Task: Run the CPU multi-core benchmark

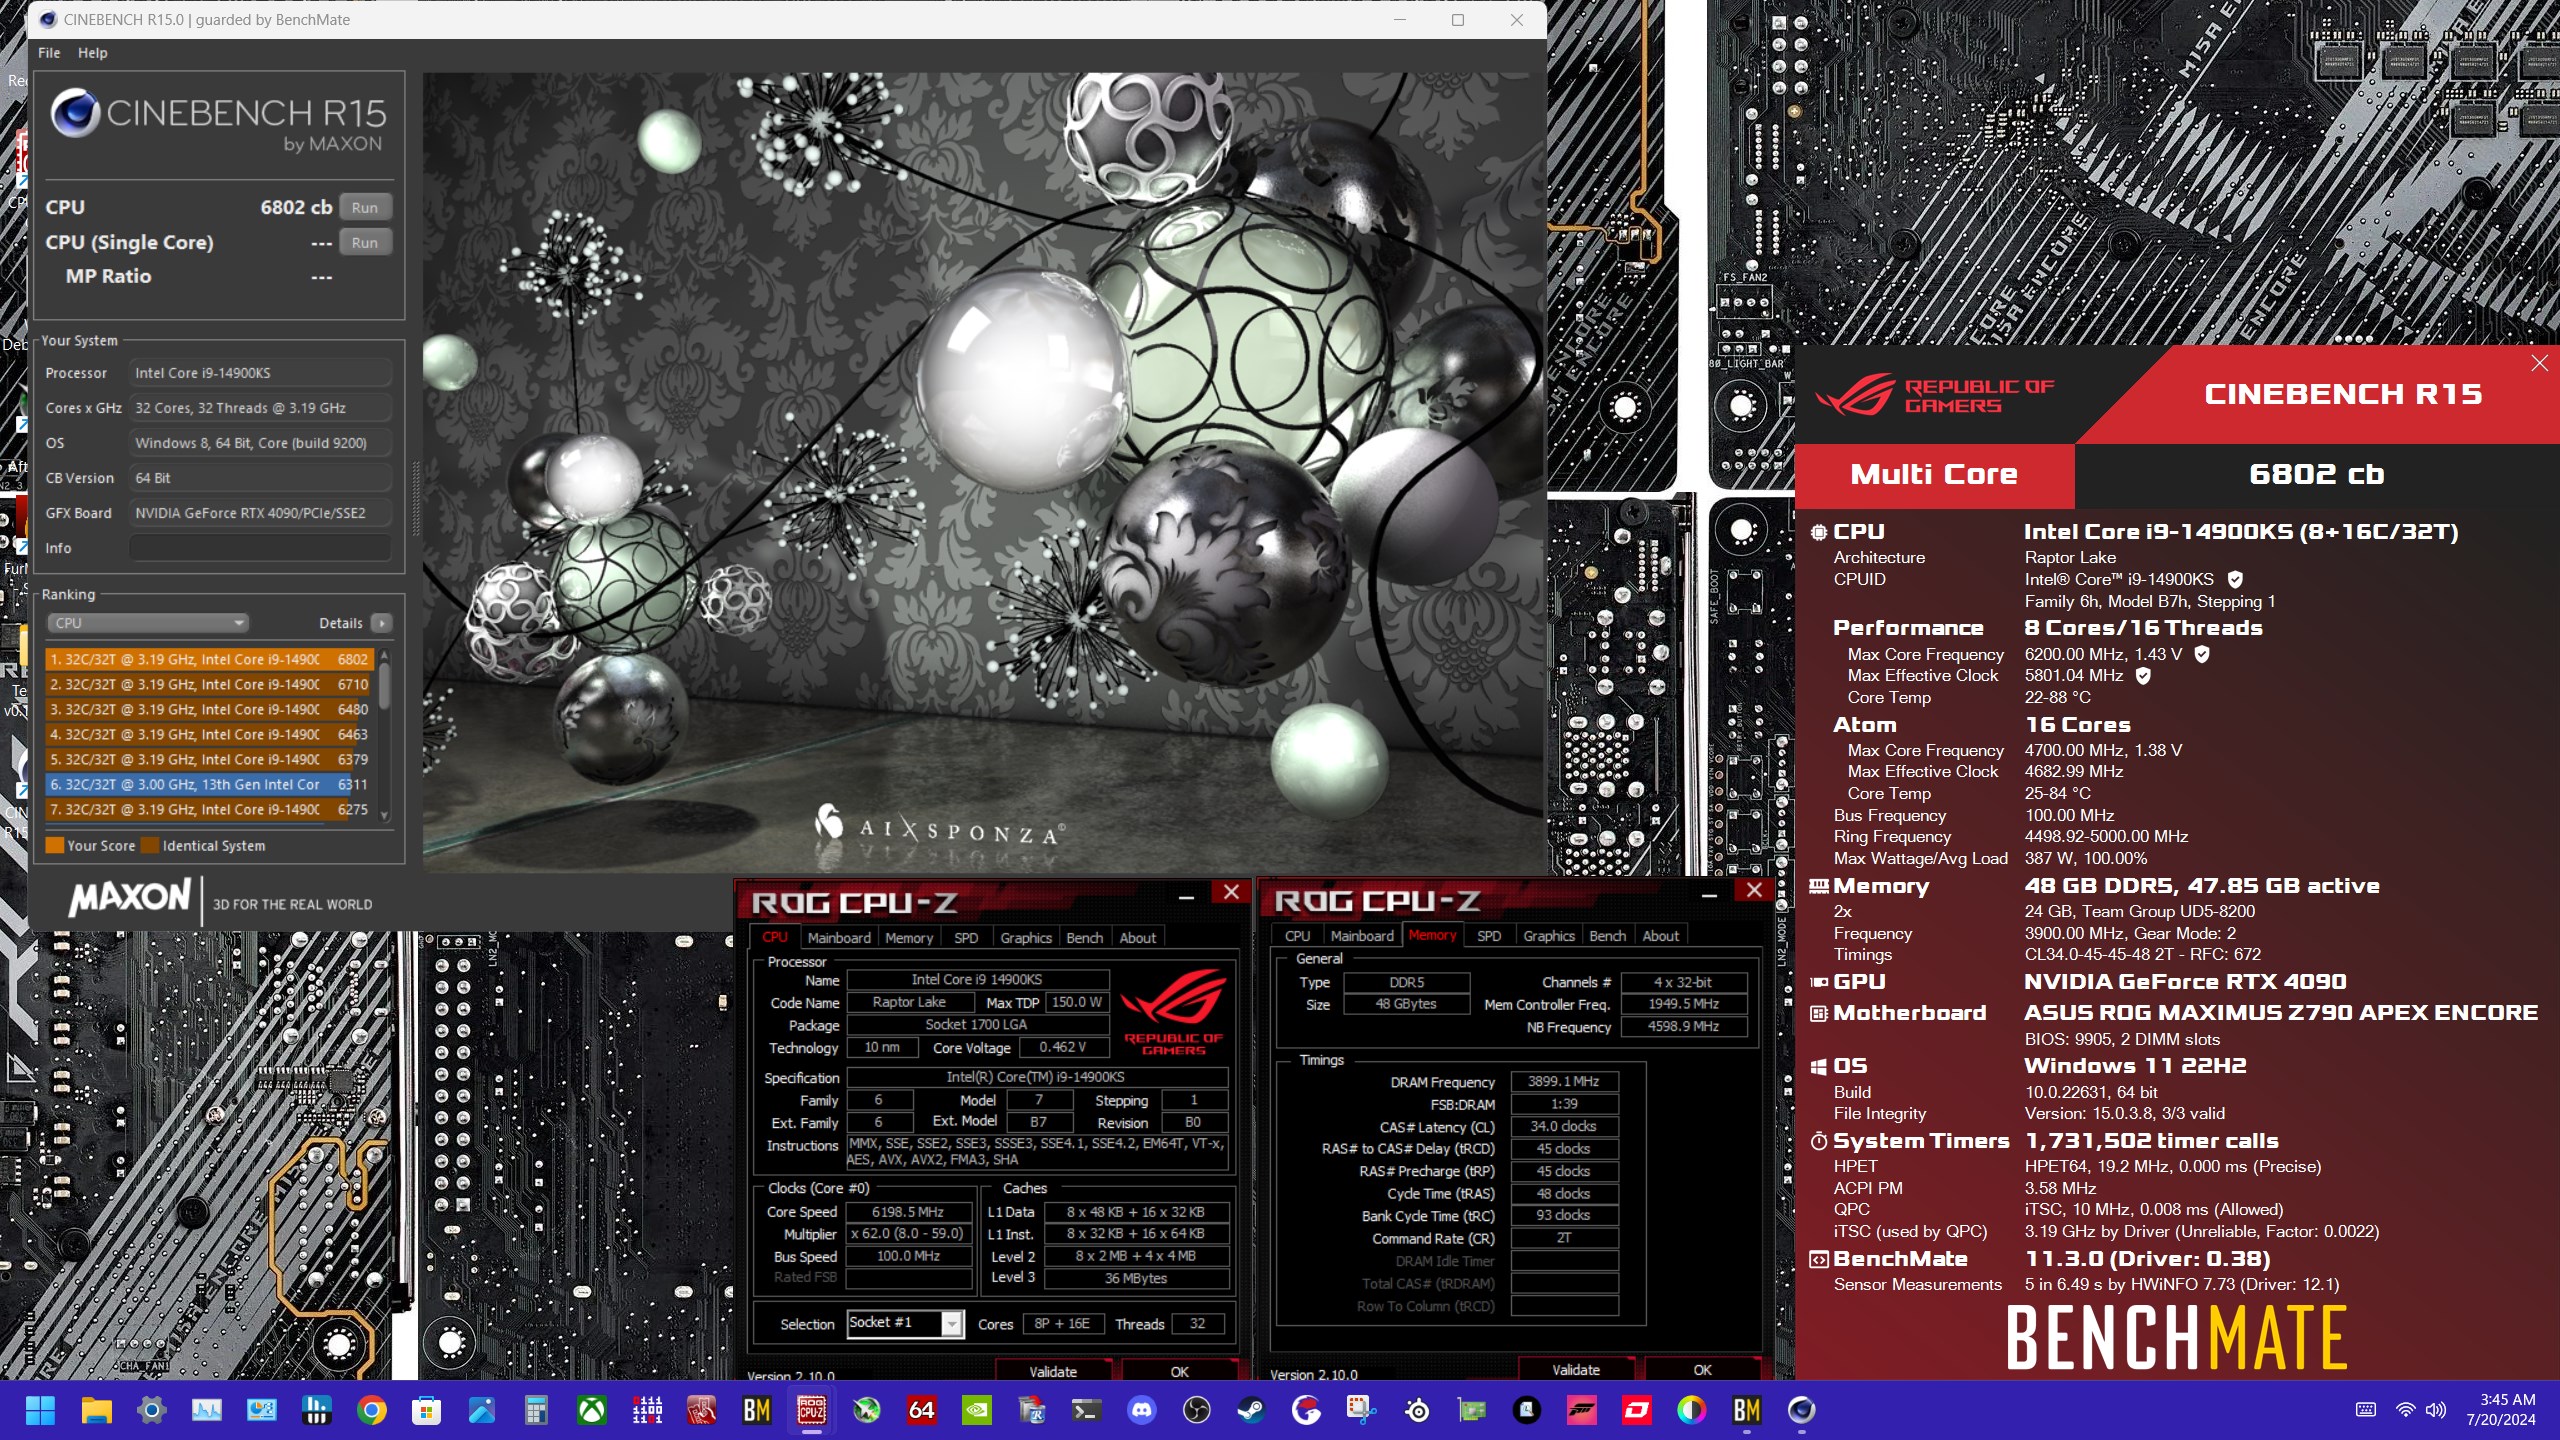Action: click(x=365, y=207)
